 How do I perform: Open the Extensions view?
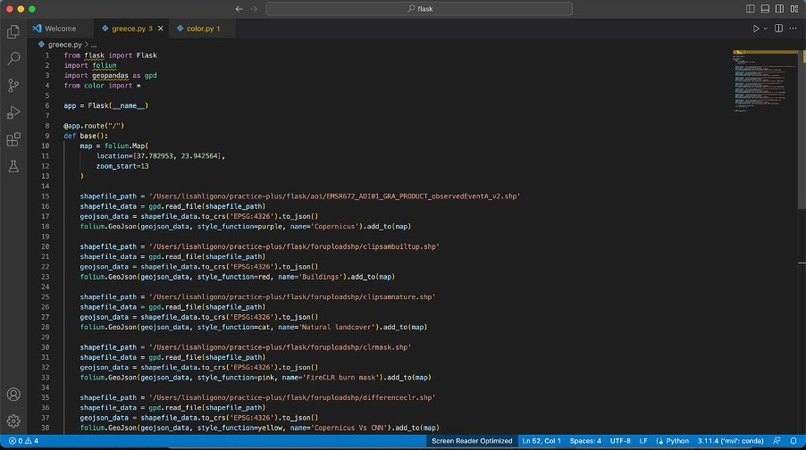[x=13, y=139]
